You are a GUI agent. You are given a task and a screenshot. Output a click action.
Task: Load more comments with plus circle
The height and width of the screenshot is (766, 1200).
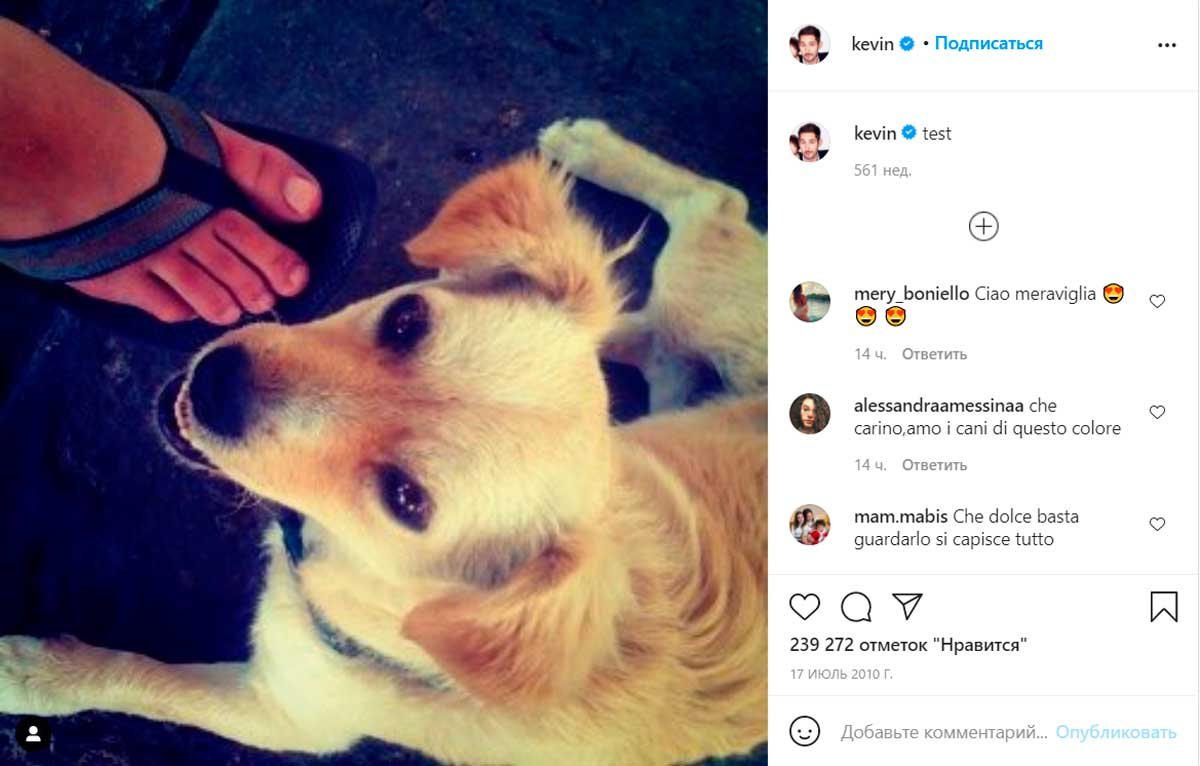coord(984,227)
